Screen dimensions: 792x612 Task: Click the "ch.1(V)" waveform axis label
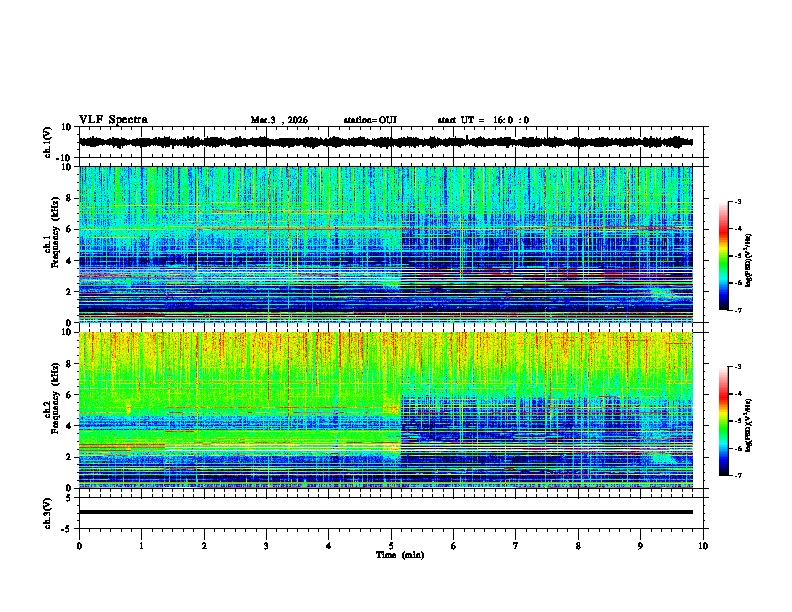pos(48,142)
